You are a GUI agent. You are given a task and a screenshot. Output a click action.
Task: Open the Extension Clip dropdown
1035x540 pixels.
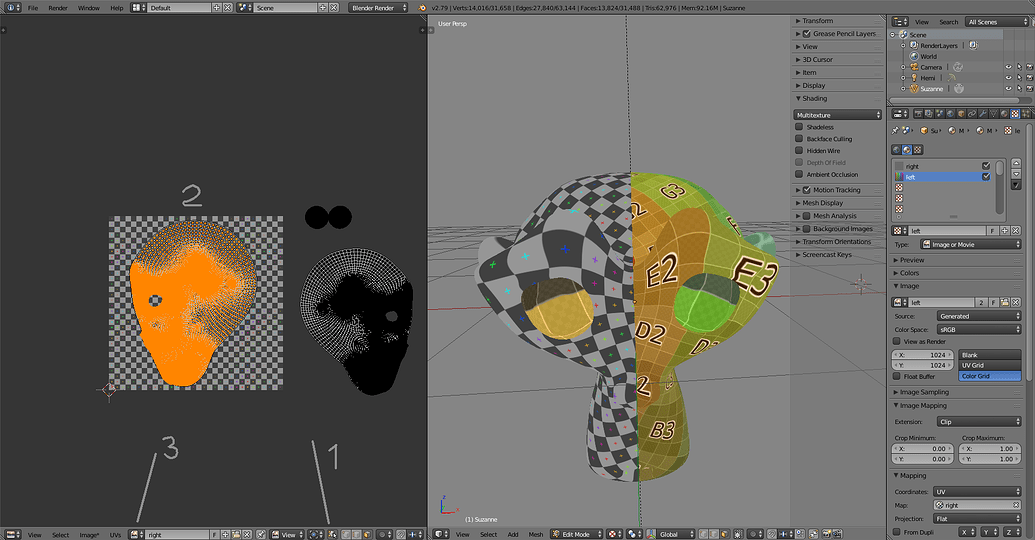[979, 421]
